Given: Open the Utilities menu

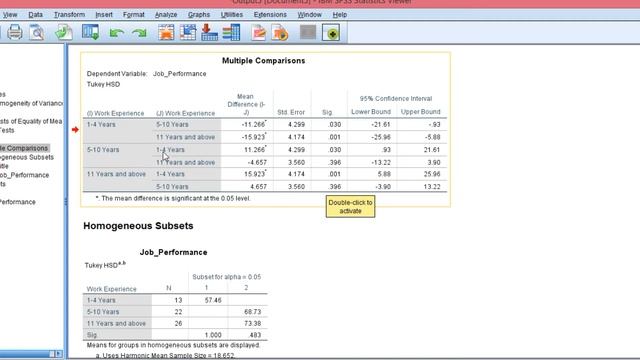Looking at the screenshot, I should 232,14.
